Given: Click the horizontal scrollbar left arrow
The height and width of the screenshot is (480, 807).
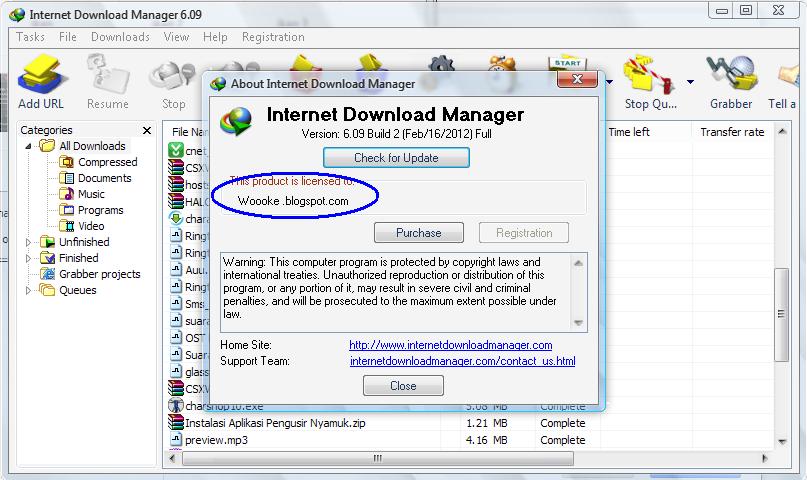Looking at the screenshot, I should click(x=173, y=458).
